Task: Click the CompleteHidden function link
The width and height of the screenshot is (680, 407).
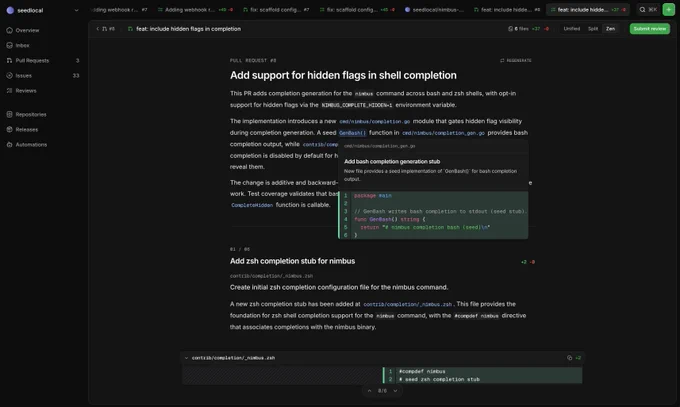Action: tap(252, 205)
